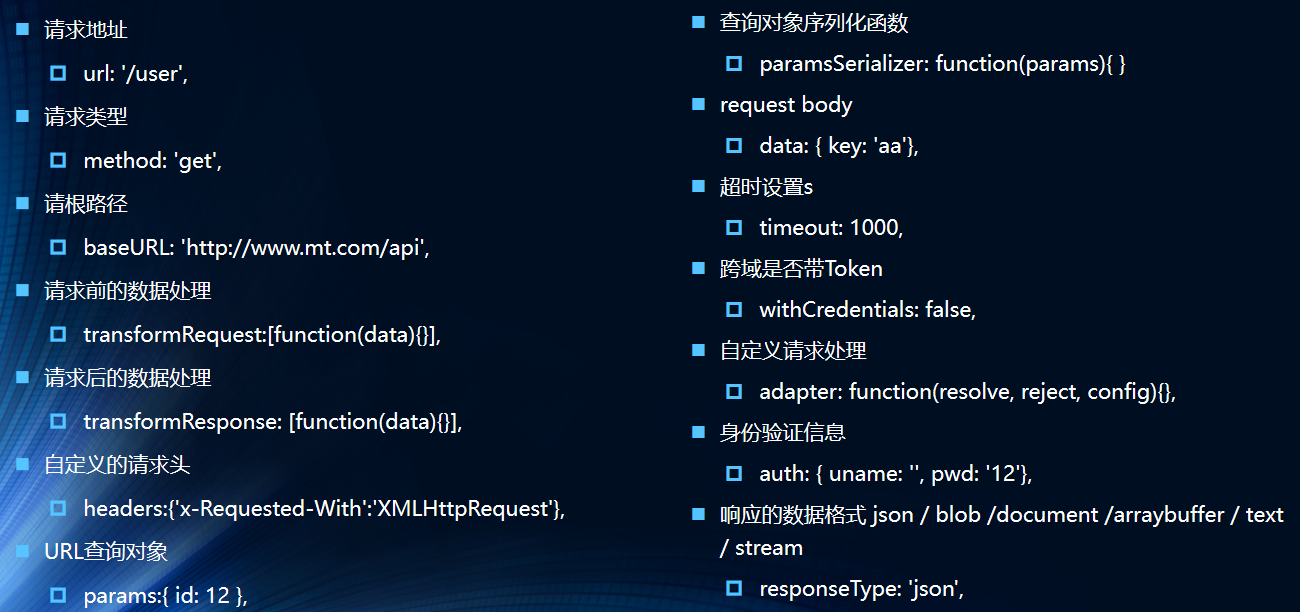Select the heading 跨域是否带Token
Image resolution: width=1300 pixels, height=612 pixels.
point(801,269)
